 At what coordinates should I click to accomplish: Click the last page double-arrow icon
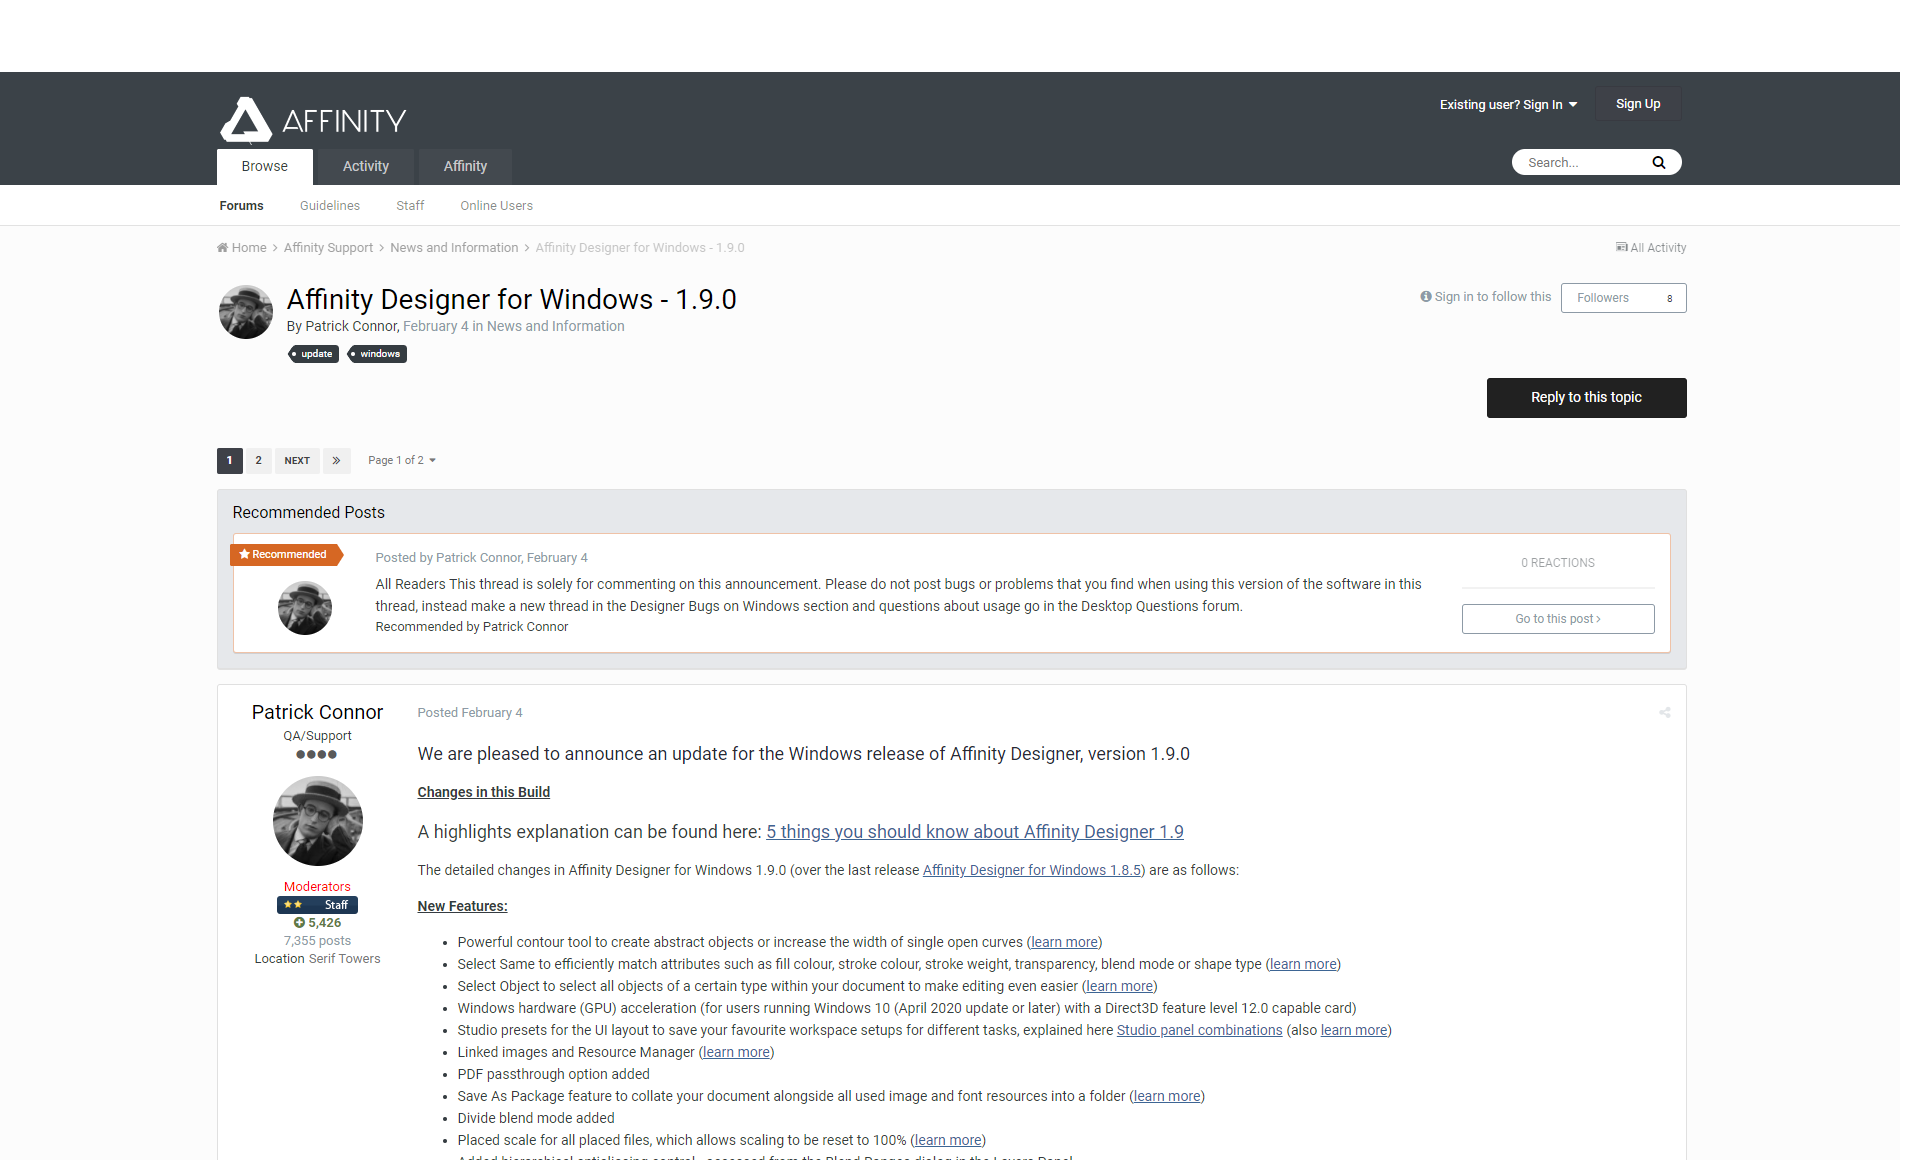point(336,461)
